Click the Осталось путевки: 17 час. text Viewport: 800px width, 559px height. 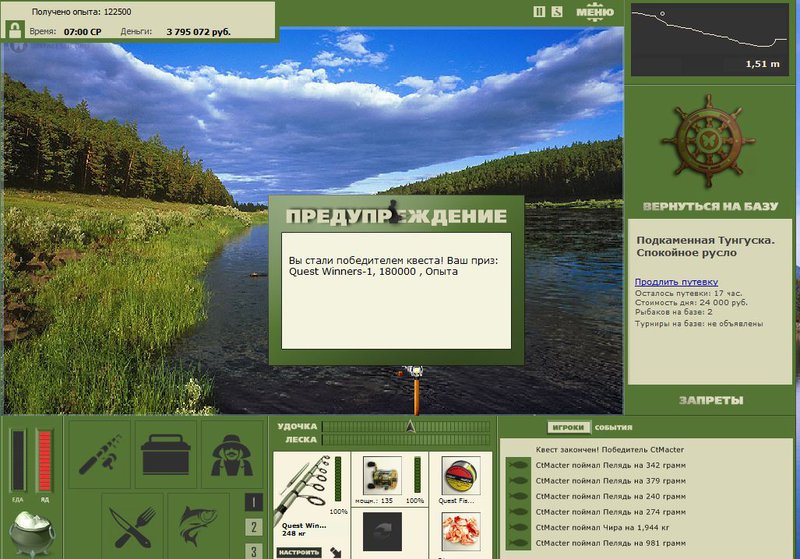(x=688, y=293)
